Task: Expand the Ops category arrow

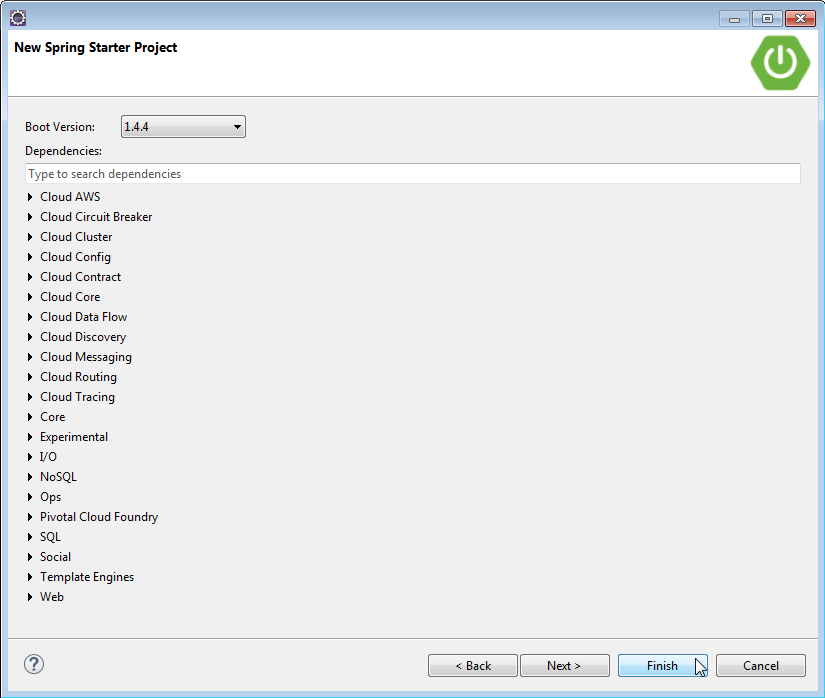Action: pyautogui.click(x=30, y=497)
